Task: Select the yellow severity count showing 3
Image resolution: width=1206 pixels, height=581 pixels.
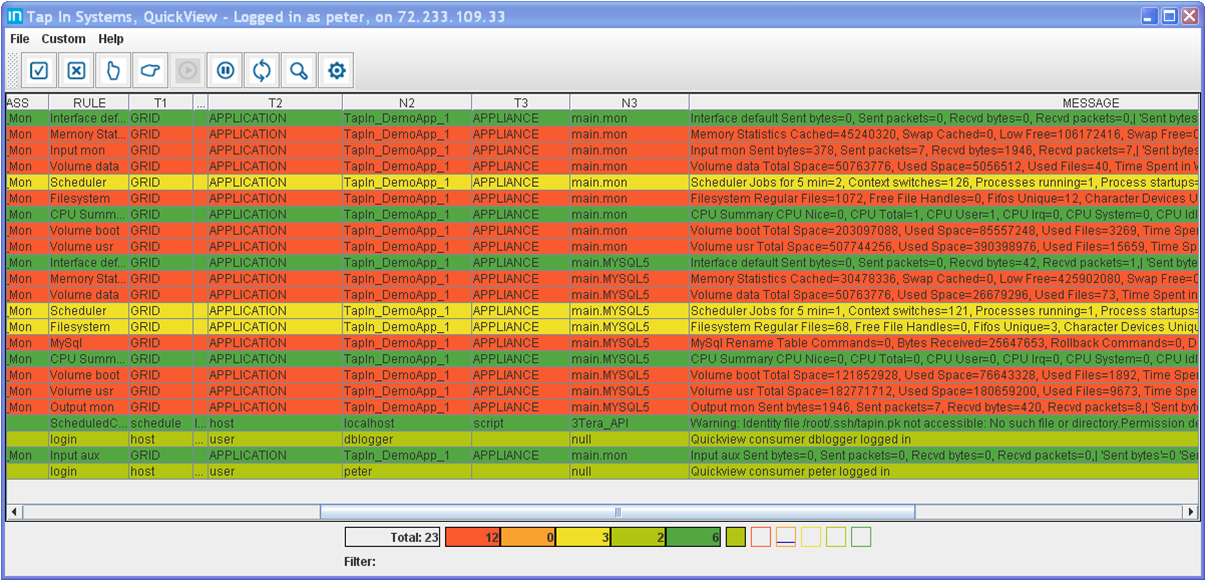Action: click(583, 537)
